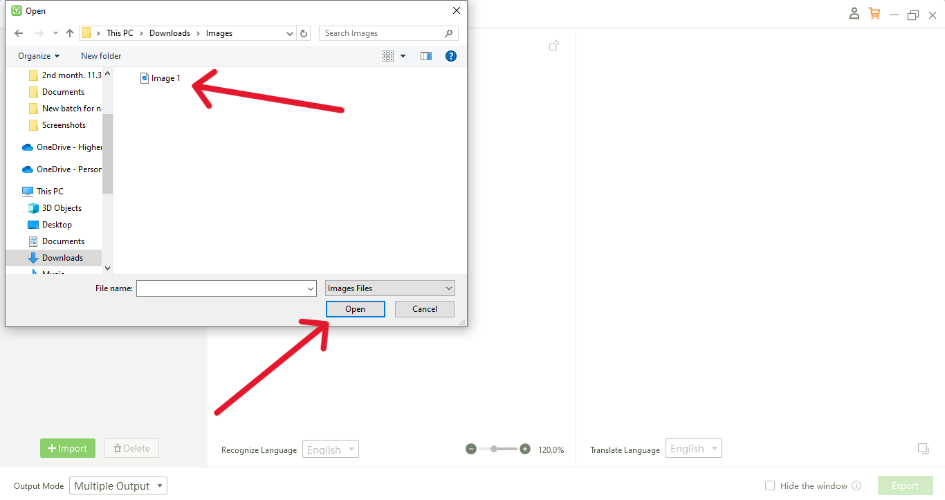Go up one folder level
945x500 pixels.
69,33
